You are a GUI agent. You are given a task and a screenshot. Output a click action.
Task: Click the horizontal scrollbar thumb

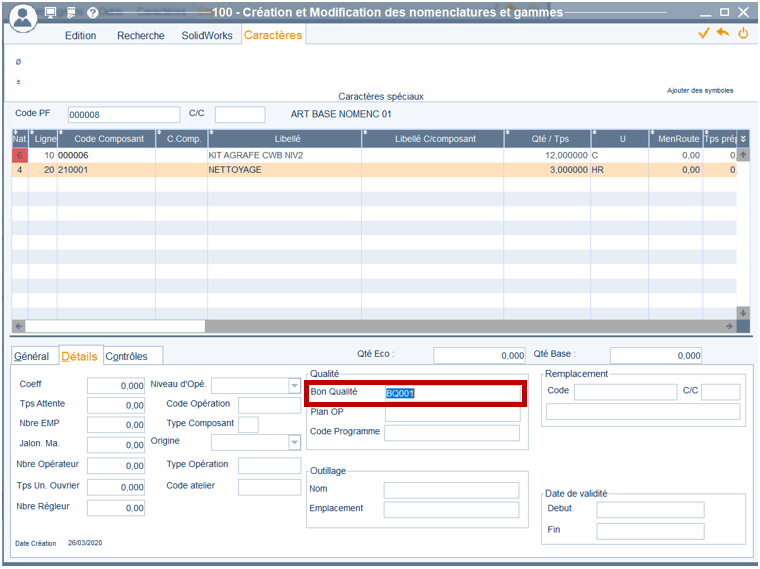pyautogui.click(x=115, y=326)
